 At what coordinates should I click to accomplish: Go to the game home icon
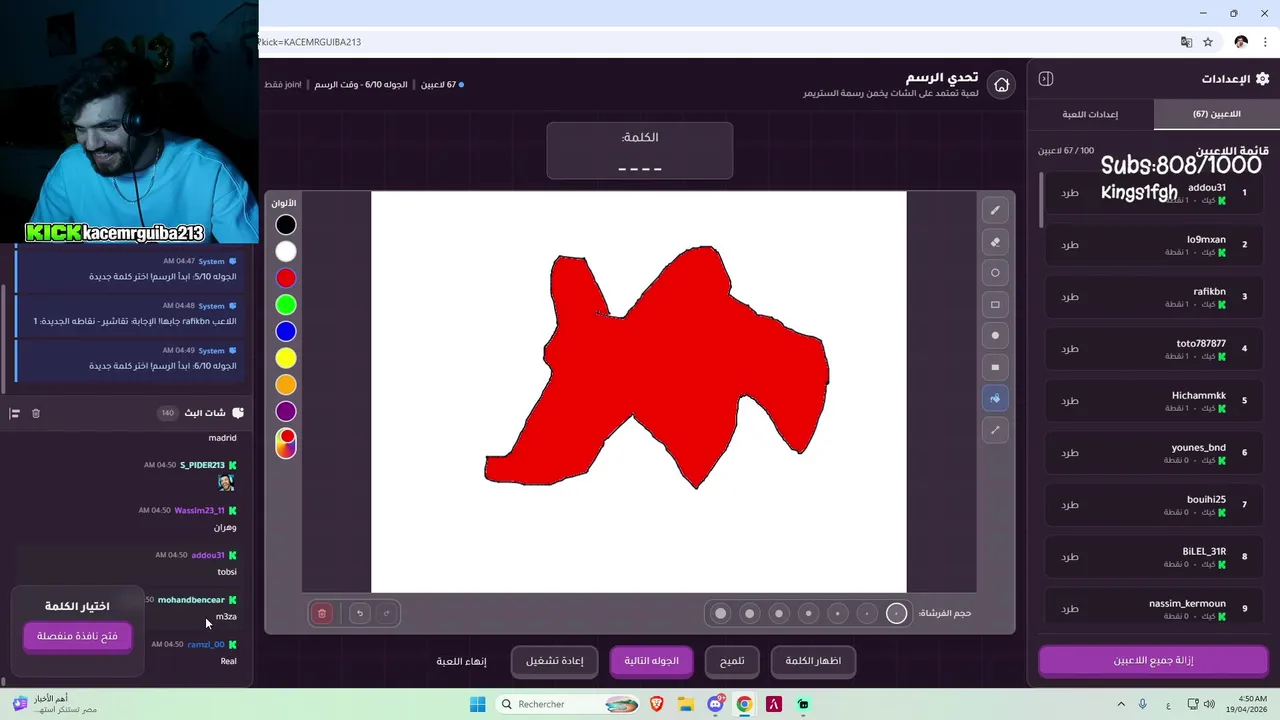[1001, 85]
